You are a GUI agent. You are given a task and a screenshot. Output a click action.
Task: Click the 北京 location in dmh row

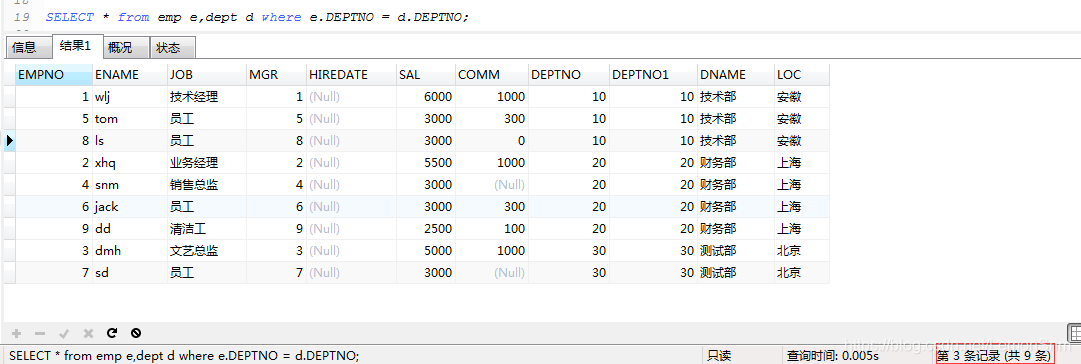click(801, 251)
